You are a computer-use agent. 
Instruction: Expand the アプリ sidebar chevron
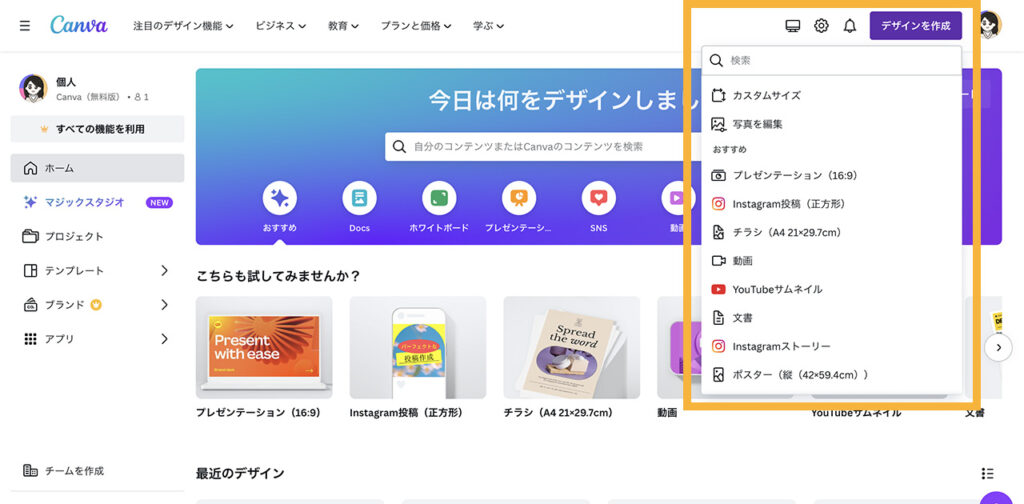[x=165, y=339]
